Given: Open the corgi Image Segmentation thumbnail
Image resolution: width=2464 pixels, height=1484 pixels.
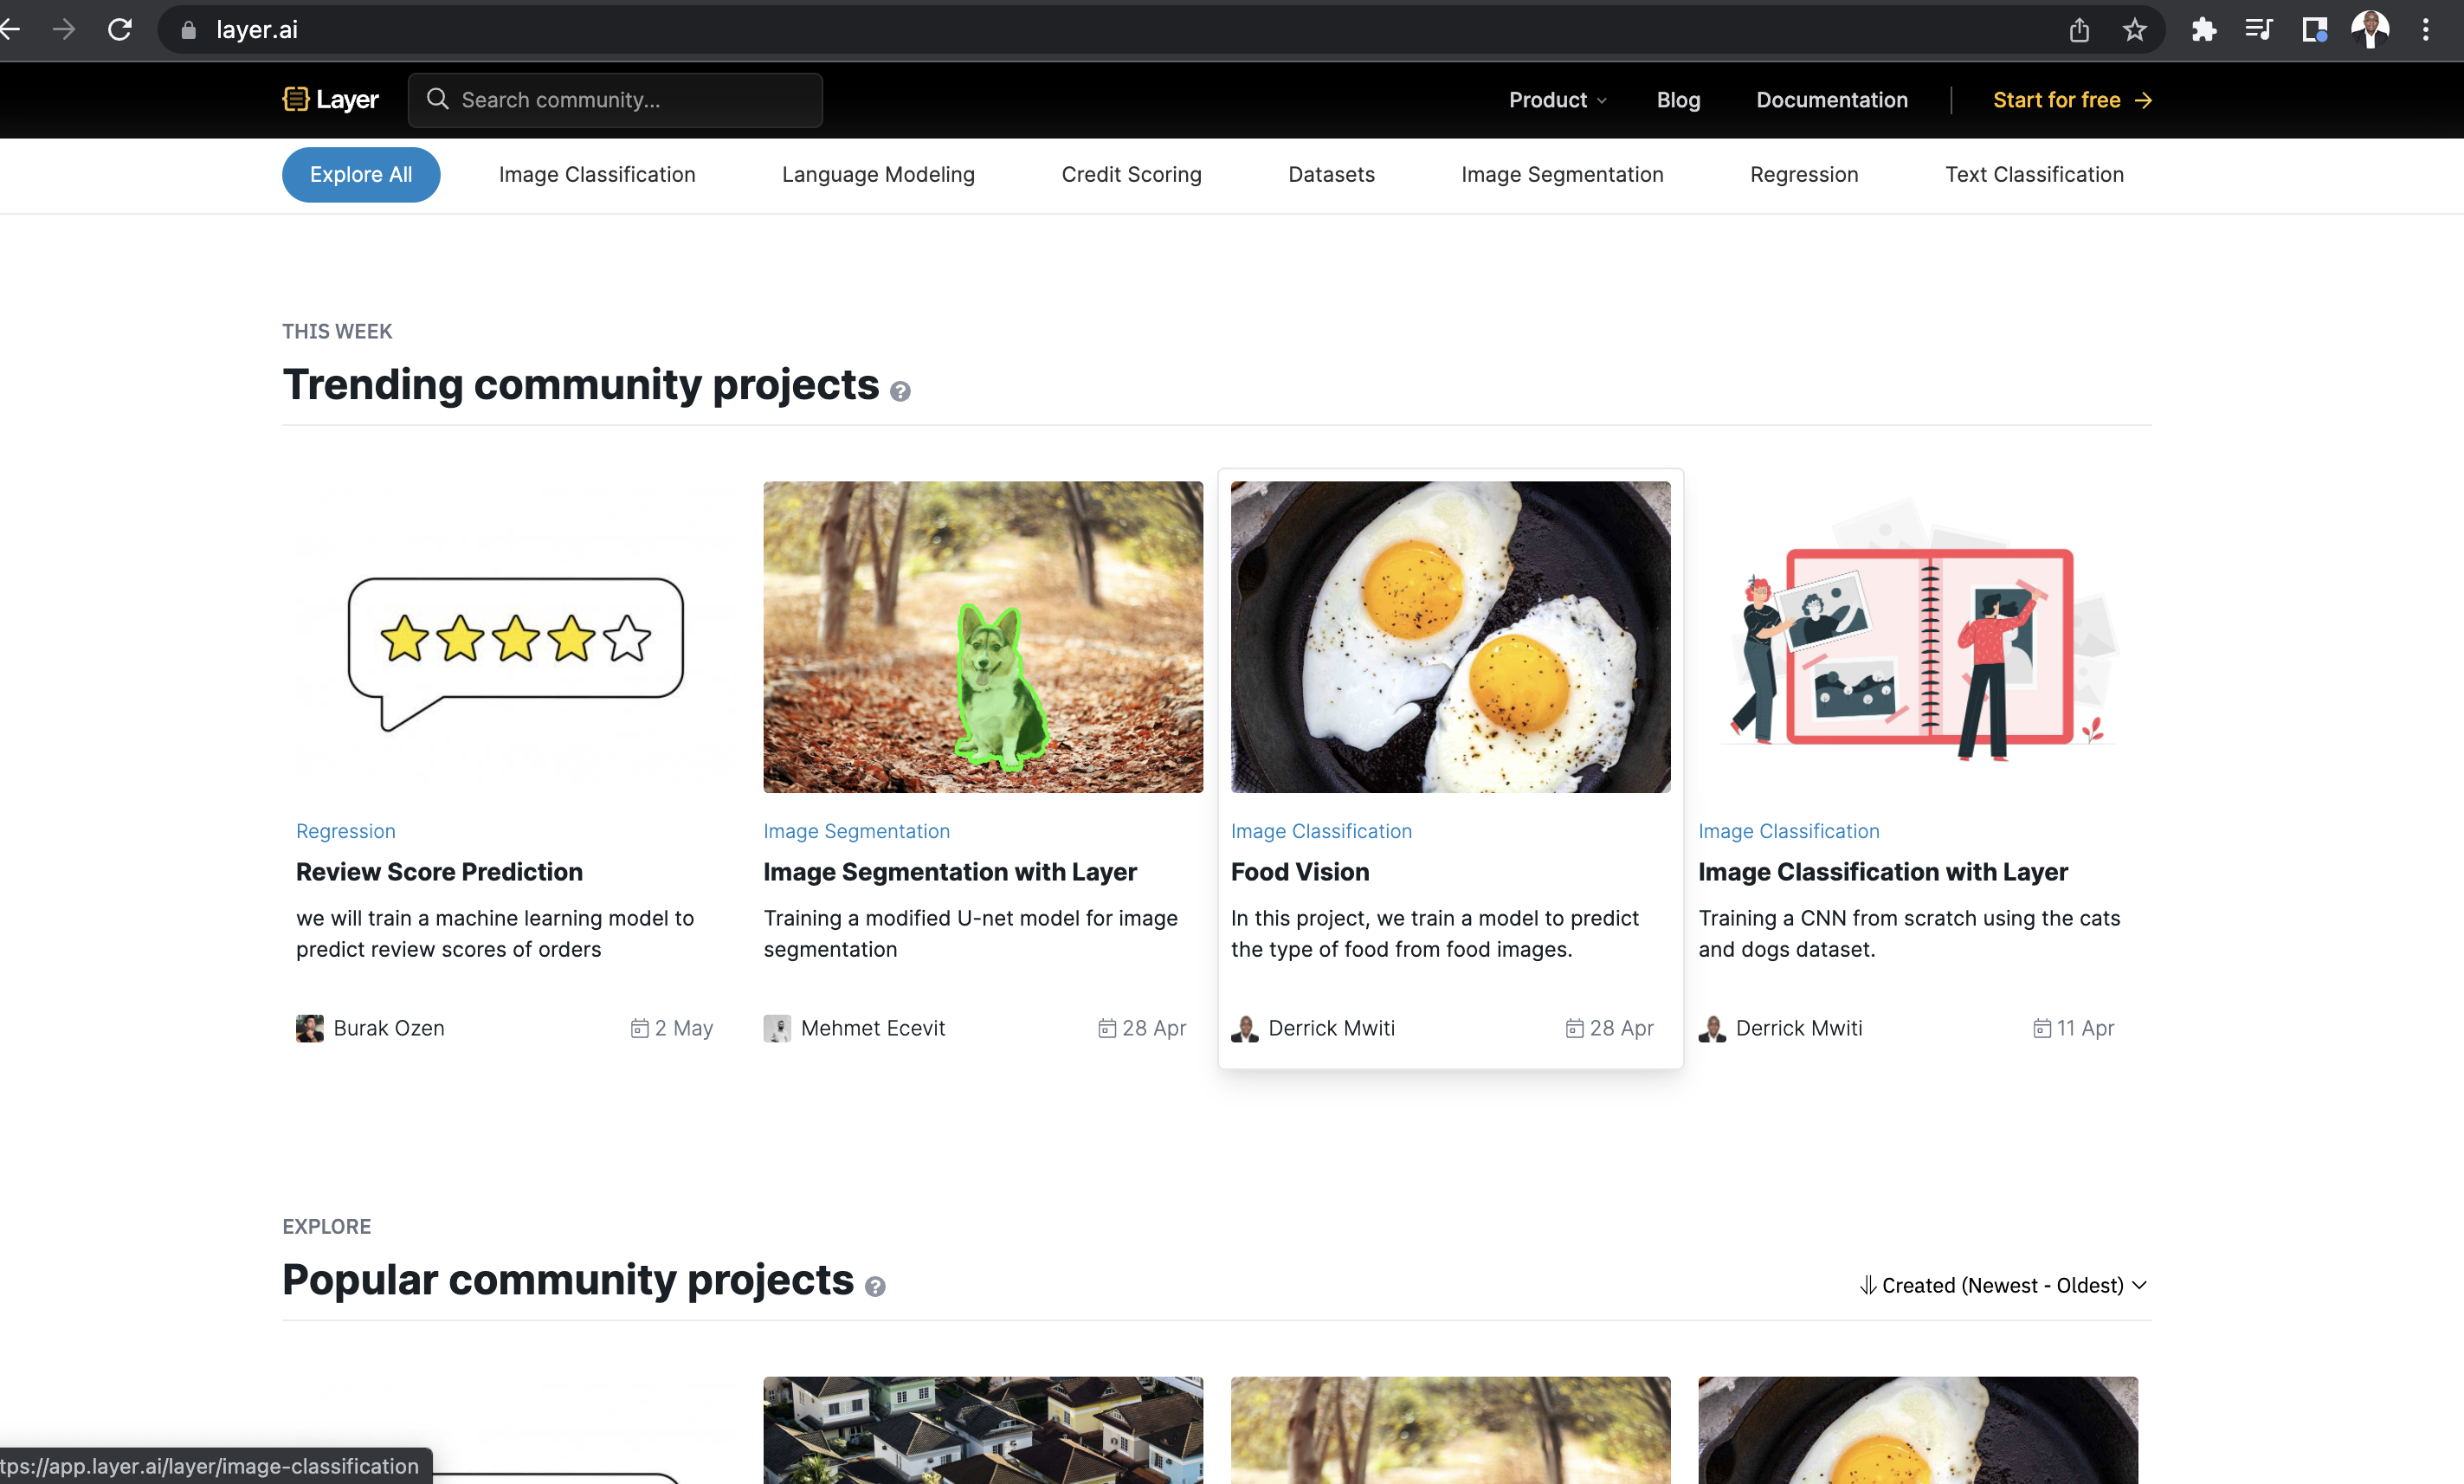Looking at the screenshot, I should [x=983, y=637].
